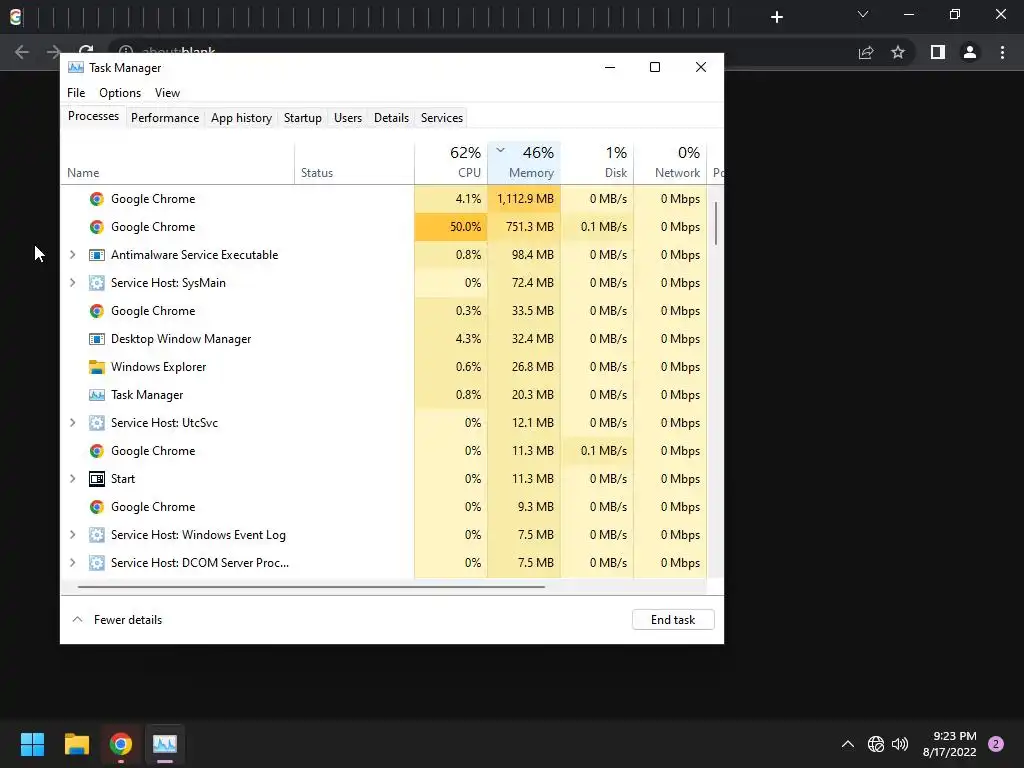This screenshot has width=1024, height=768.
Task: Switch to the App history tab
Action: coord(241,118)
